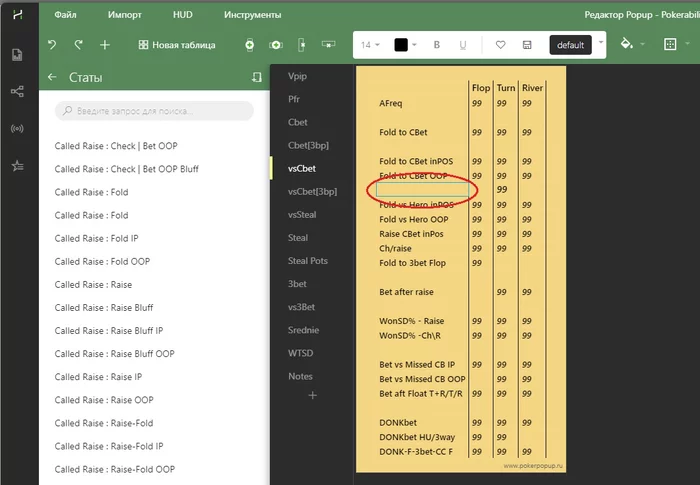
Task: Click the table borders icon
Action: pos(670,44)
